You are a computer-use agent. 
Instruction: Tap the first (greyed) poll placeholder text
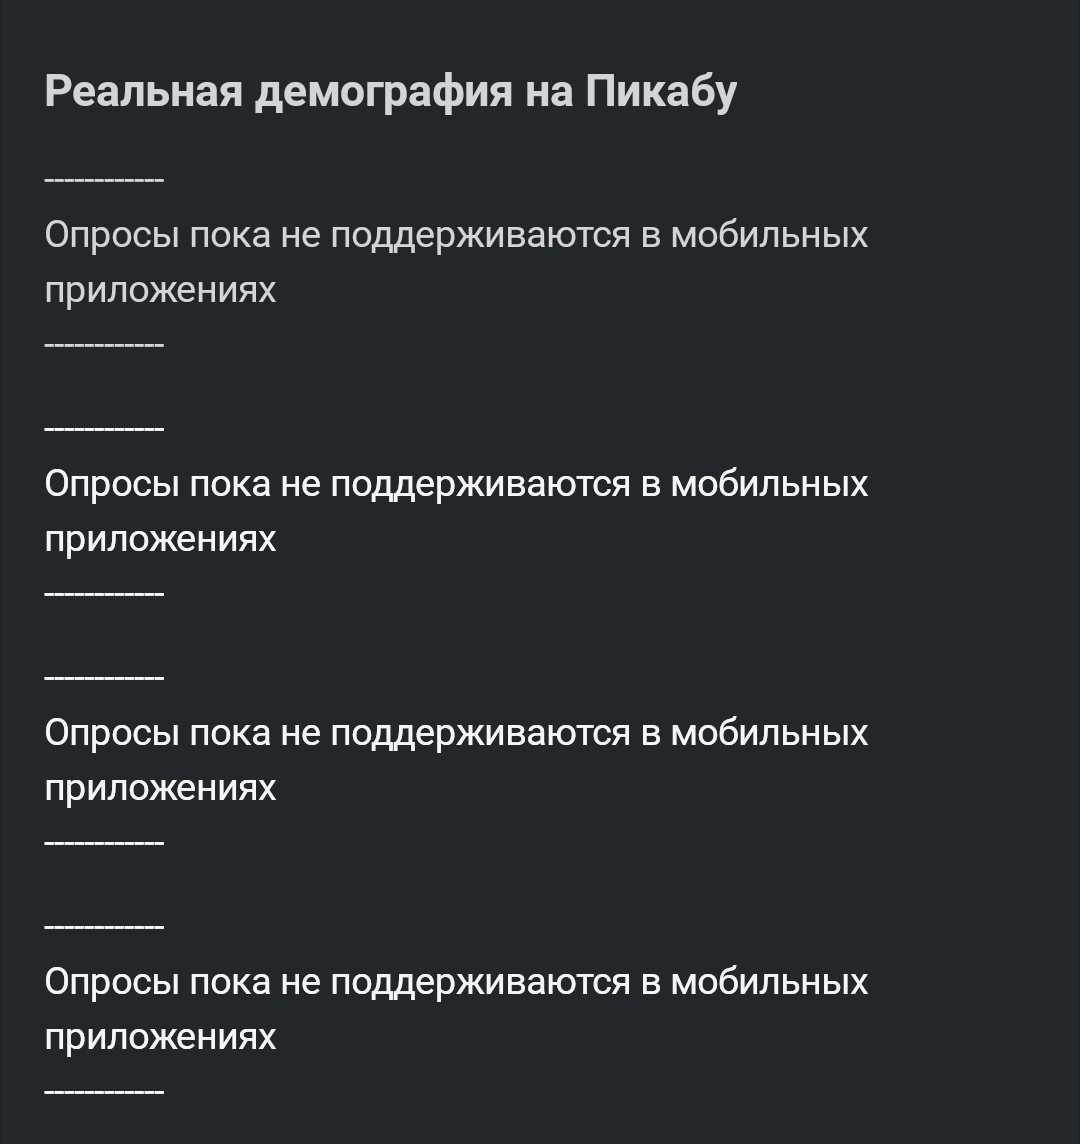click(456, 236)
